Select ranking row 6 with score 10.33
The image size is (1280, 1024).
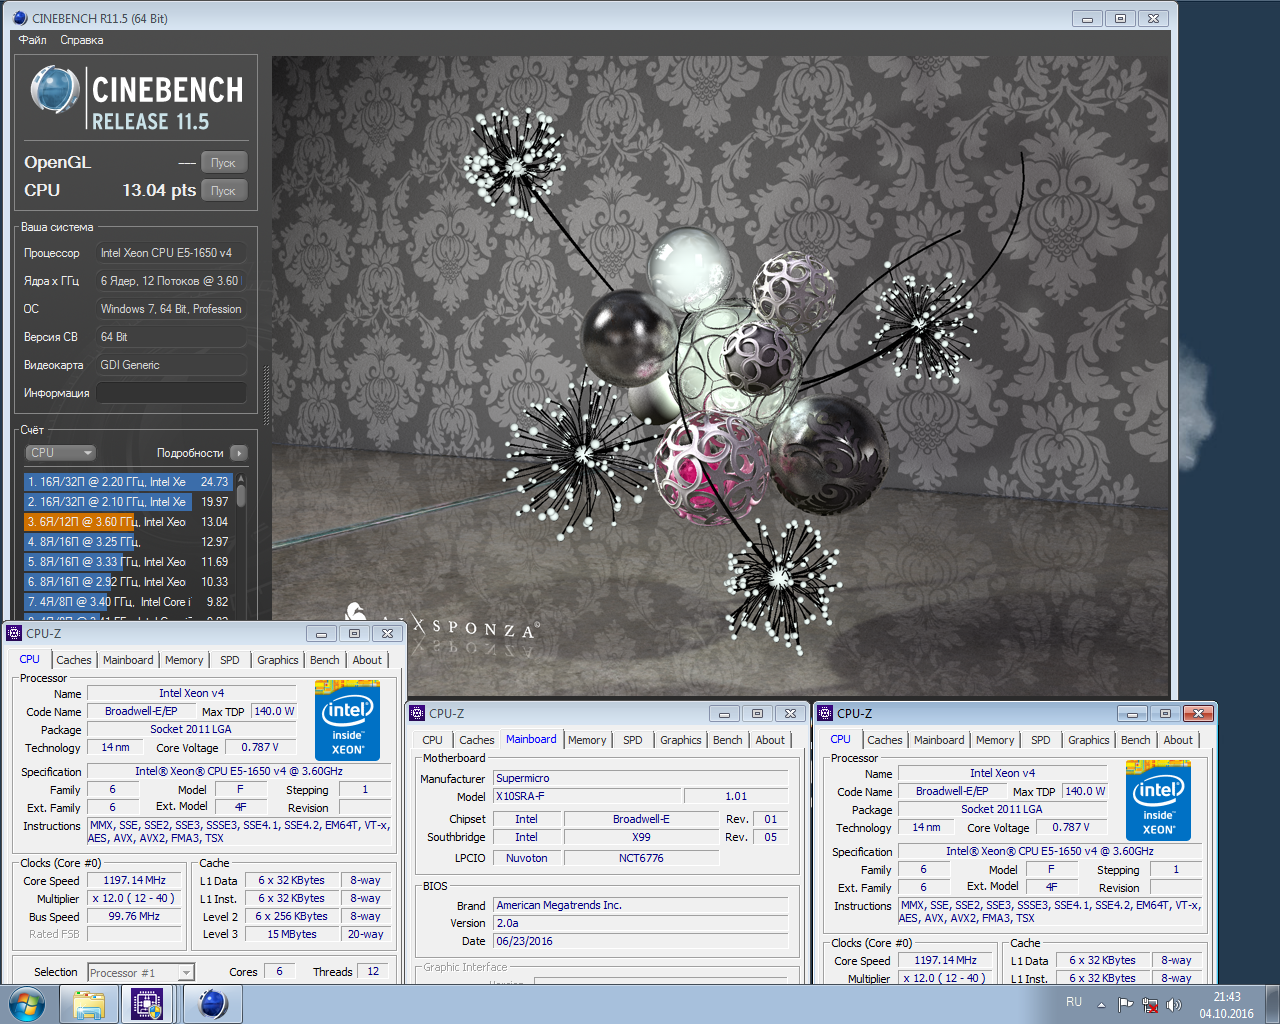pos(128,582)
